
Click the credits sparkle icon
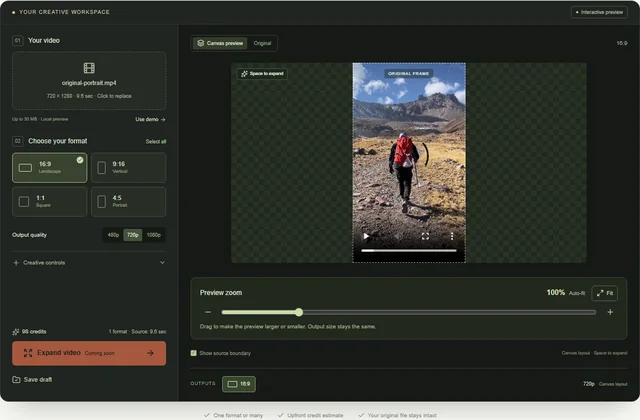point(16,331)
